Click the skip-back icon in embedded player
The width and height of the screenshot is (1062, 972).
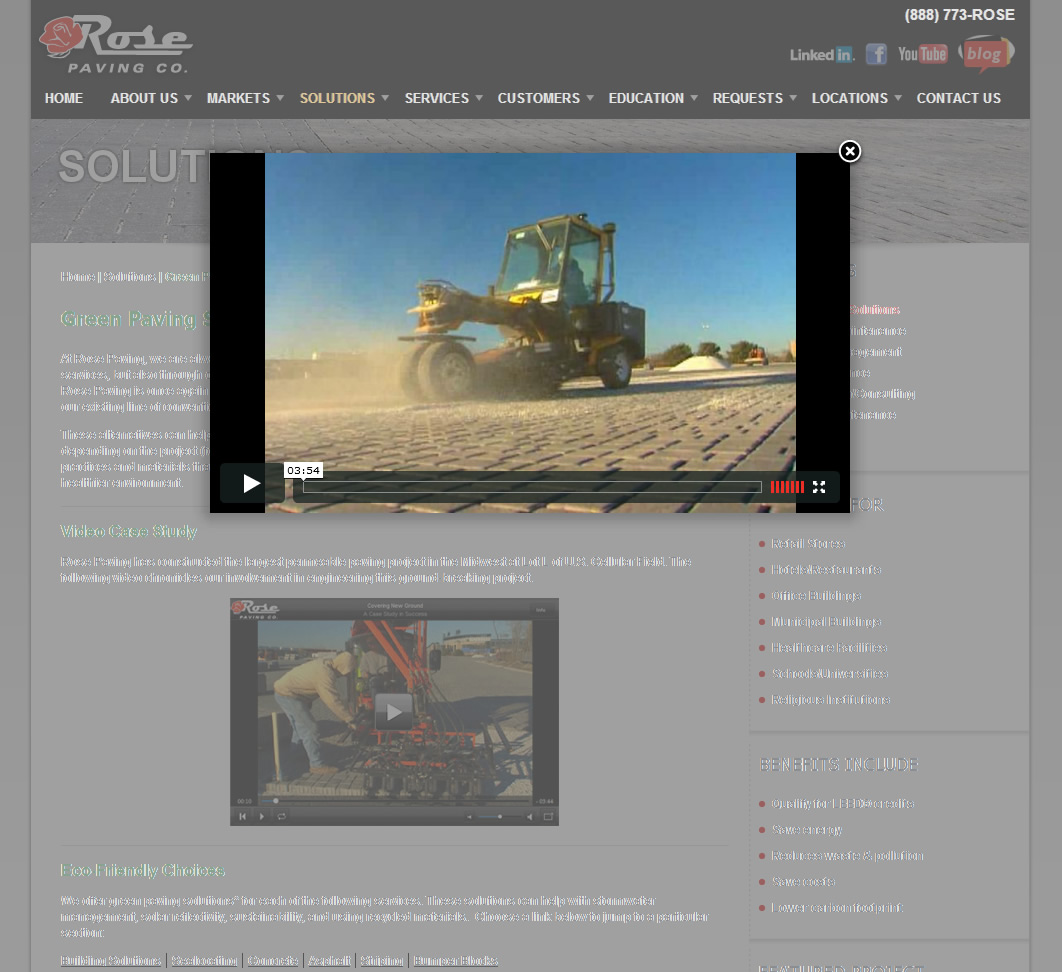click(242, 816)
